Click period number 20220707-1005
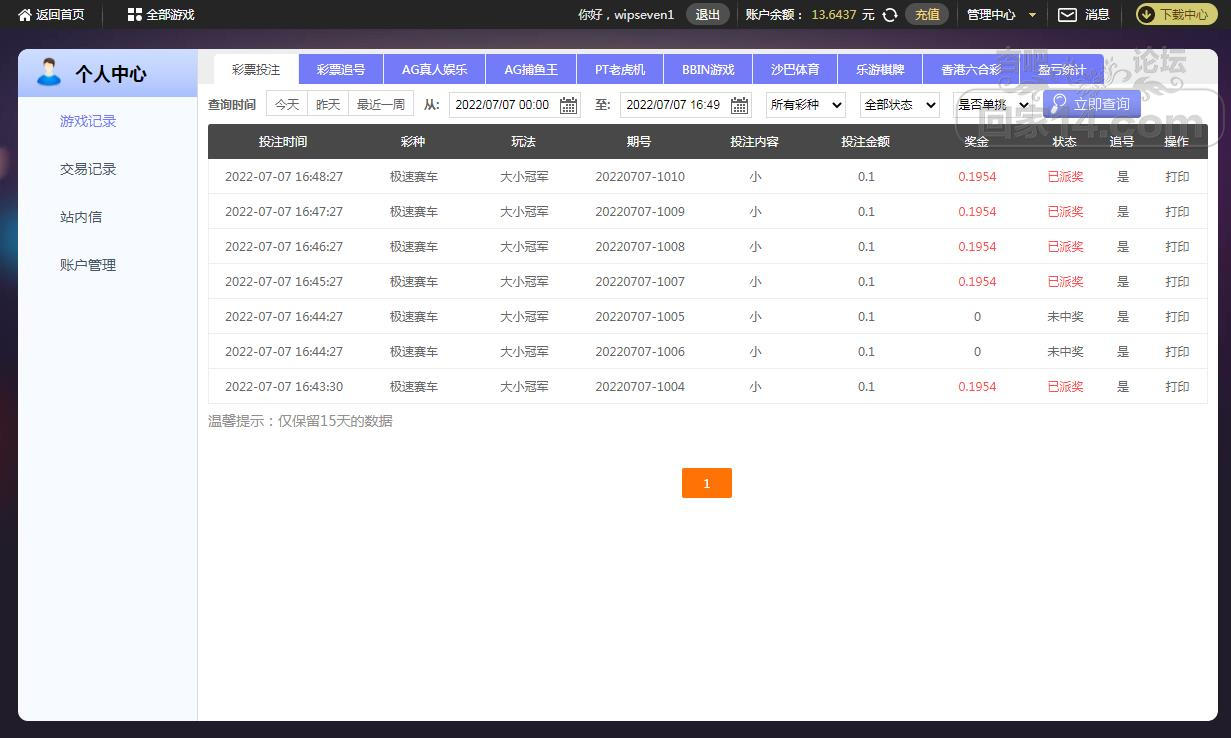The height and width of the screenshot is (738, 1231). coord(640,317)
